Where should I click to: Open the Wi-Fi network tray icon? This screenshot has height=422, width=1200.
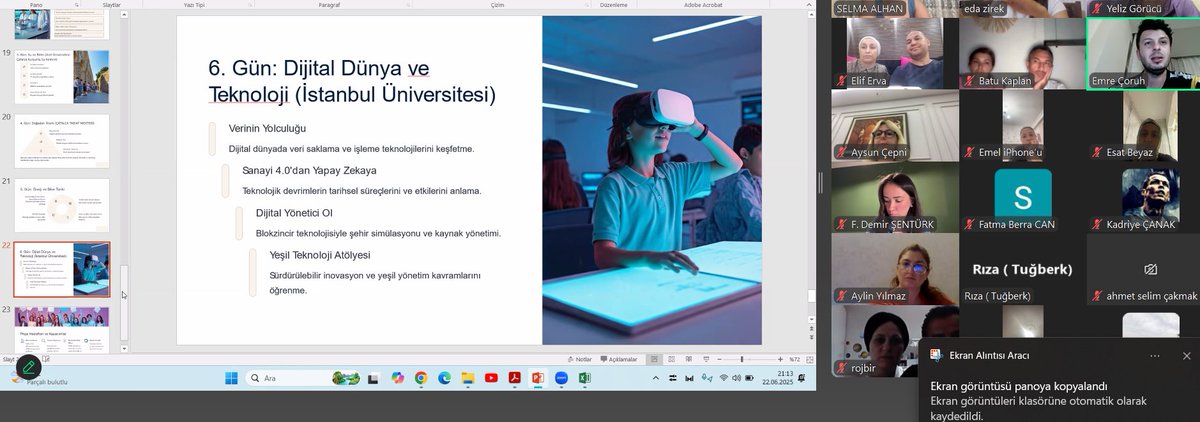[x=723, y=378]
